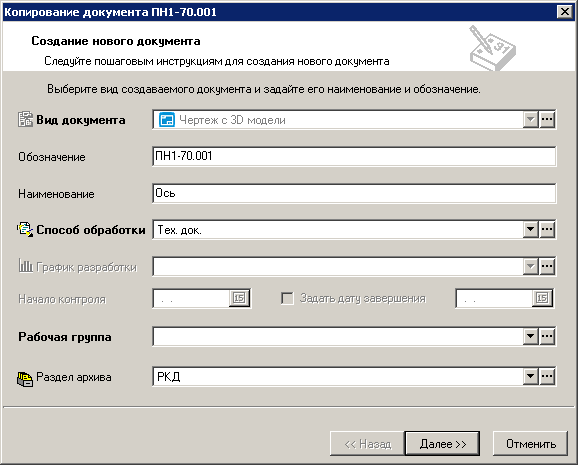Image resolution: width=578 pixels, height=465 pixels.
Task: Open calendar picker for completion date
Action: (542, 298)
